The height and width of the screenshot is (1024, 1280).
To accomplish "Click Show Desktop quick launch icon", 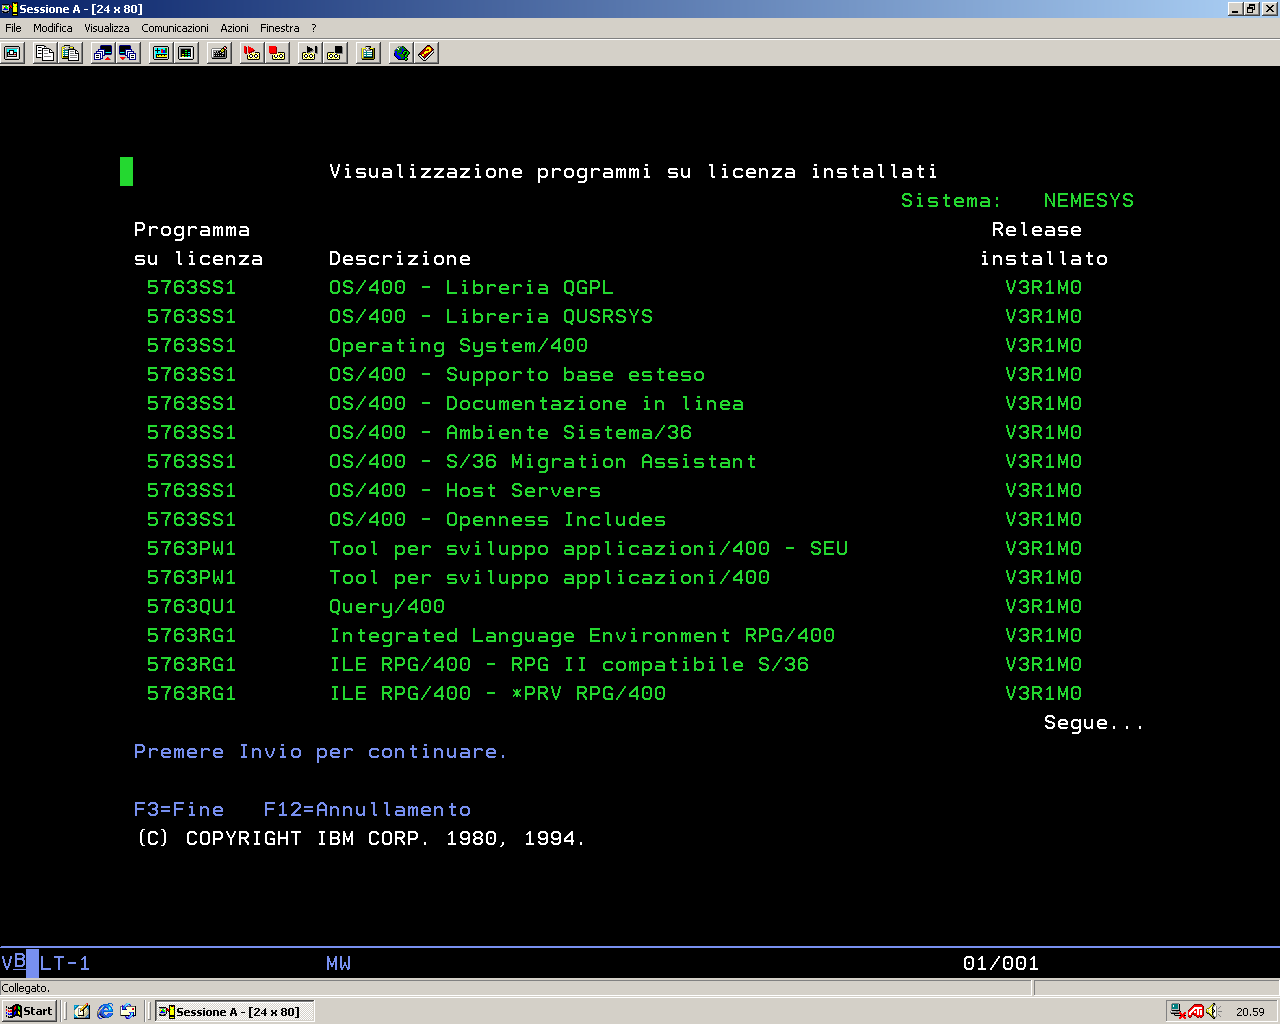I will pos(82,1011).
